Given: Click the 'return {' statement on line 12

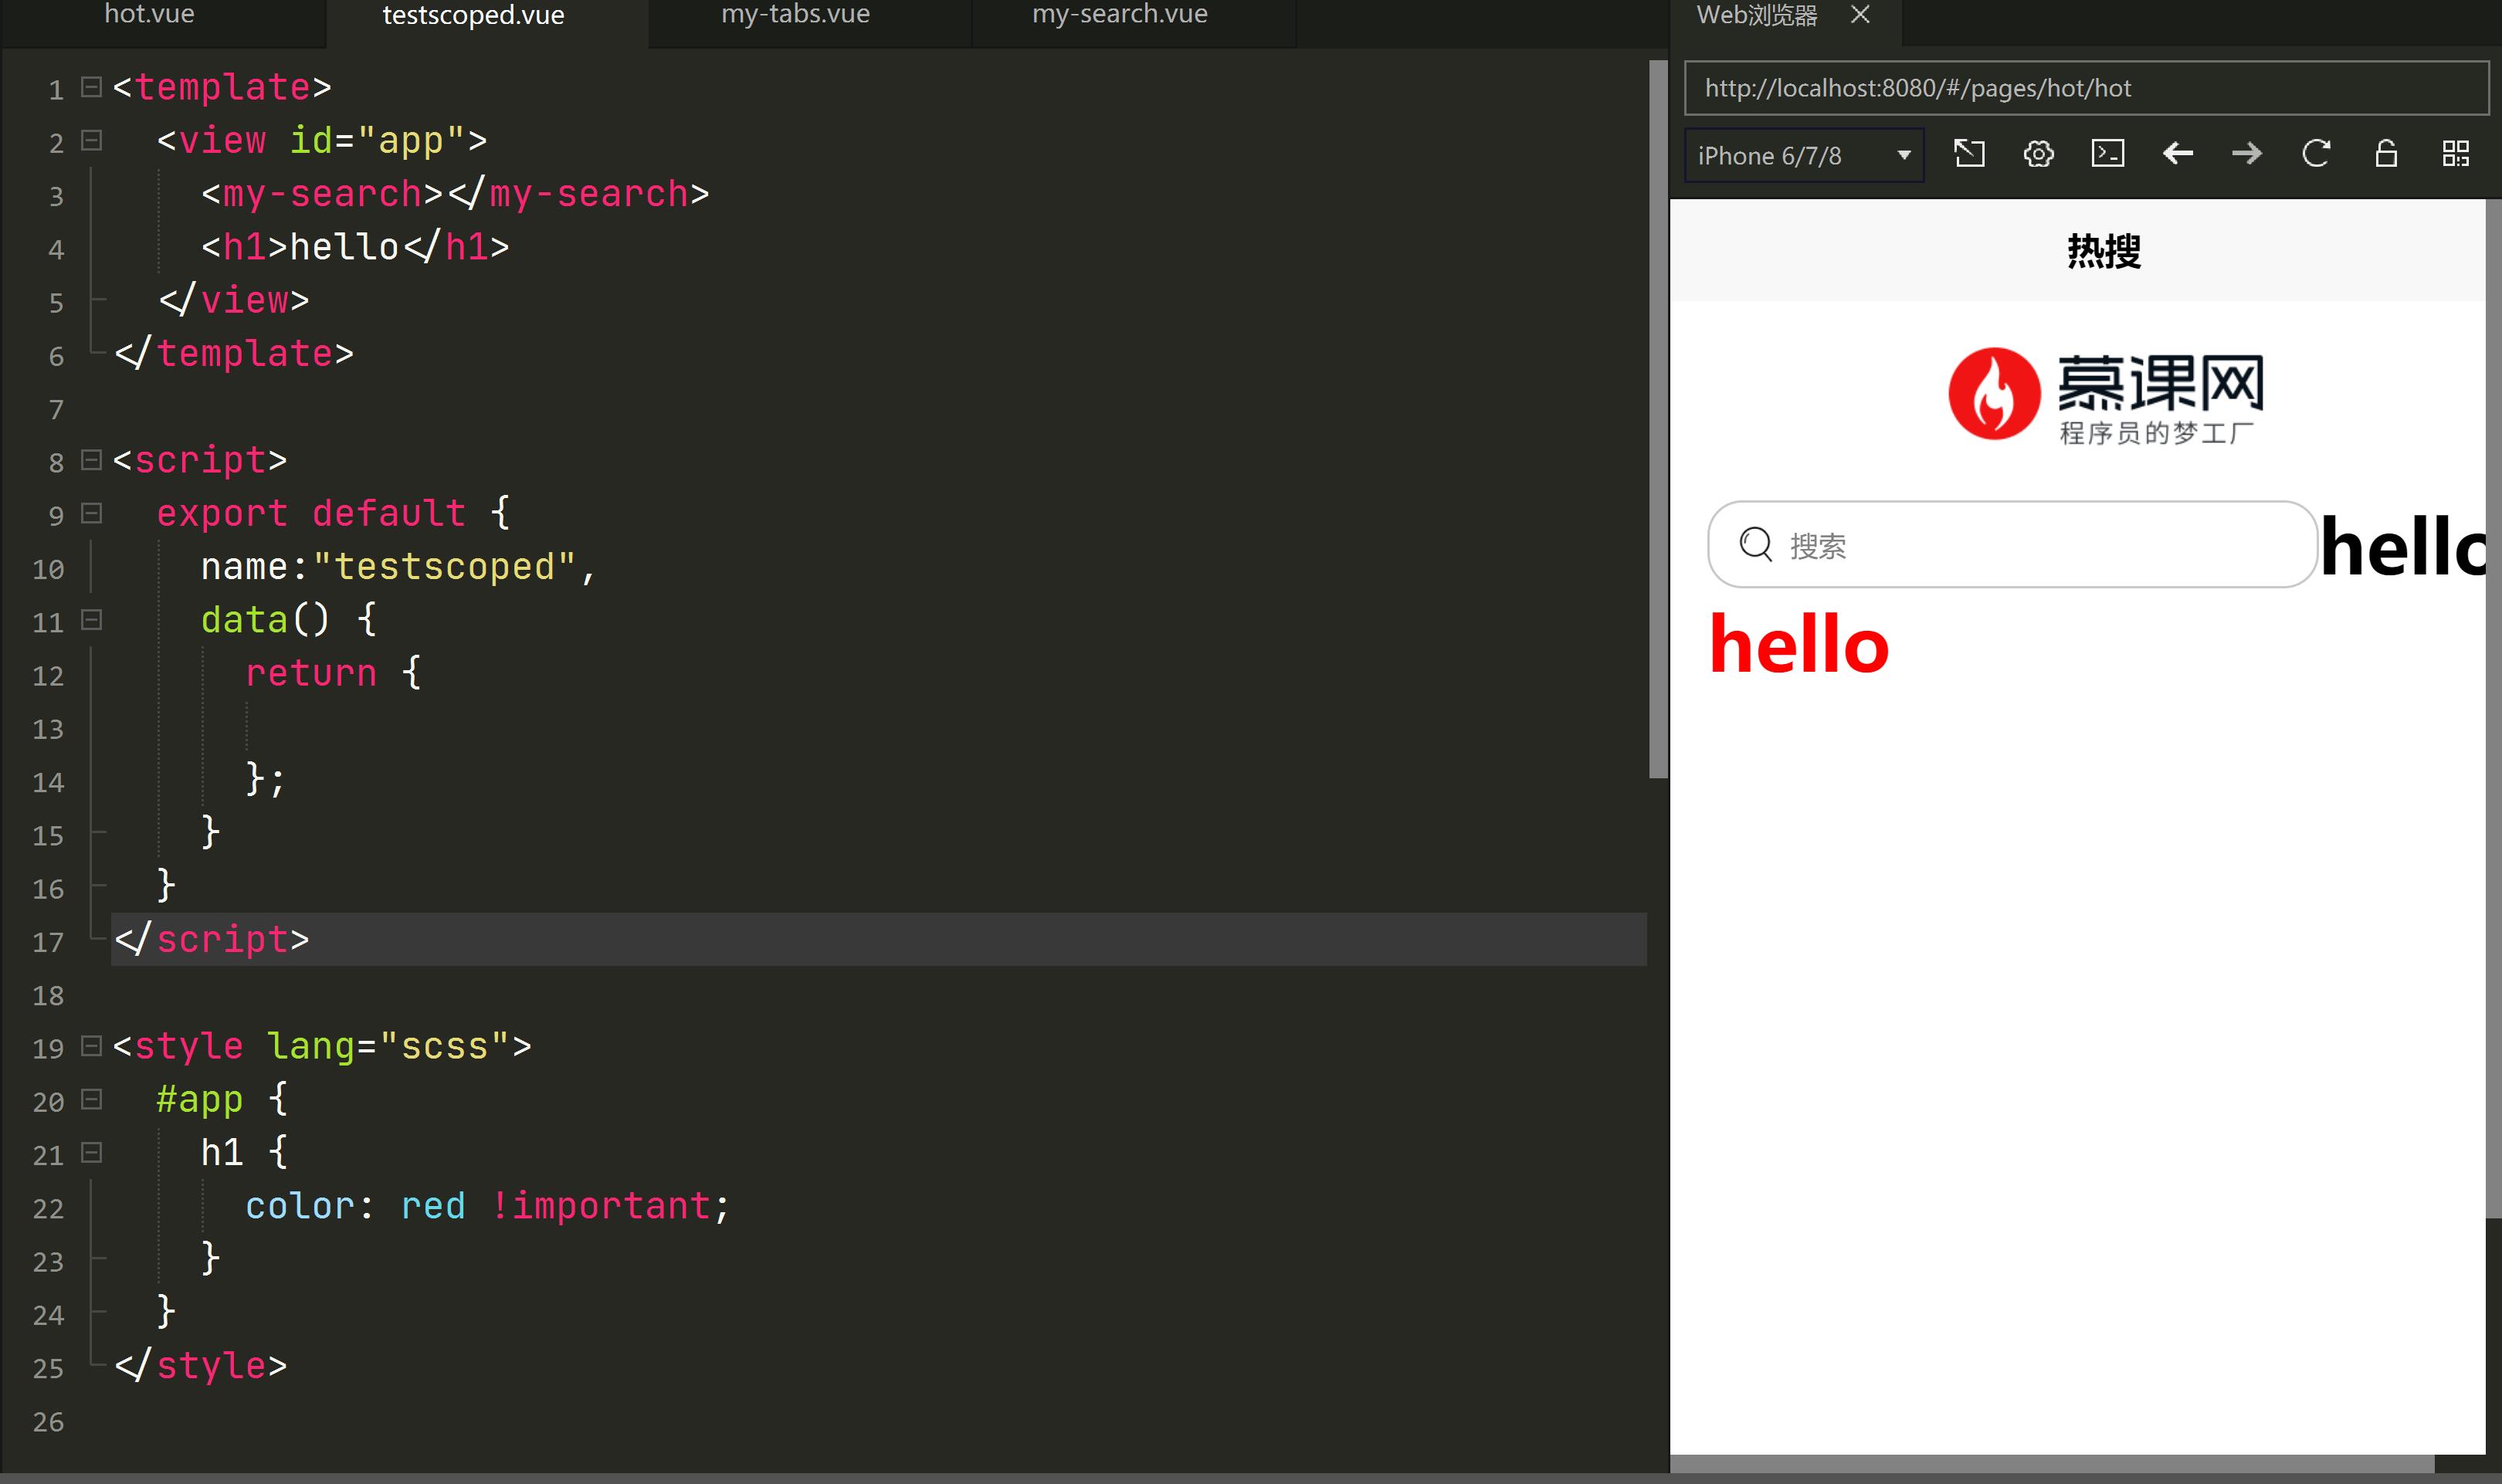Looking at the screenshot, I should [333, 673].
